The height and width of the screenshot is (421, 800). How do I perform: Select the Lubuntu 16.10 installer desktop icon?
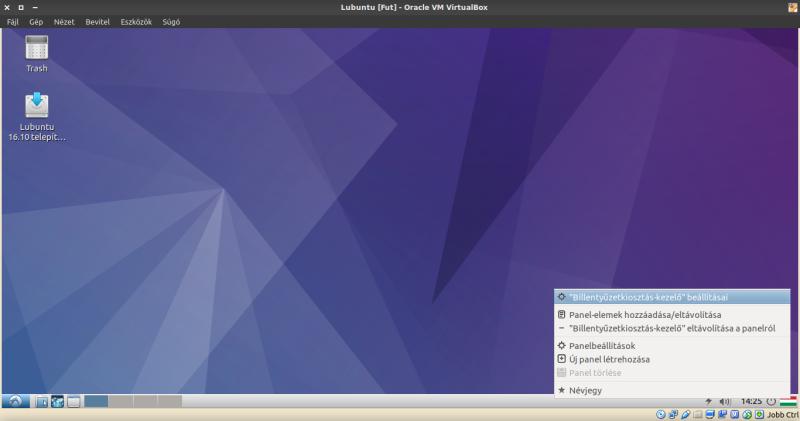(x=37, y=117)
